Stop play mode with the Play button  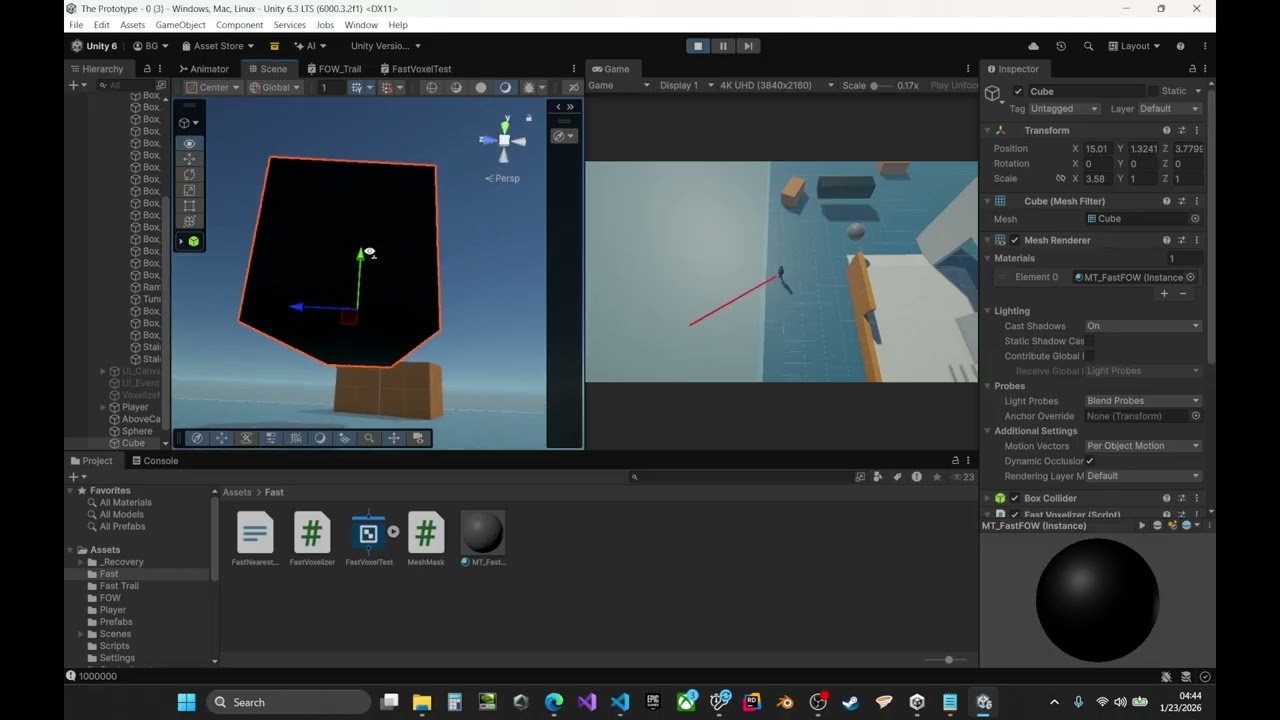click(698, 46)
